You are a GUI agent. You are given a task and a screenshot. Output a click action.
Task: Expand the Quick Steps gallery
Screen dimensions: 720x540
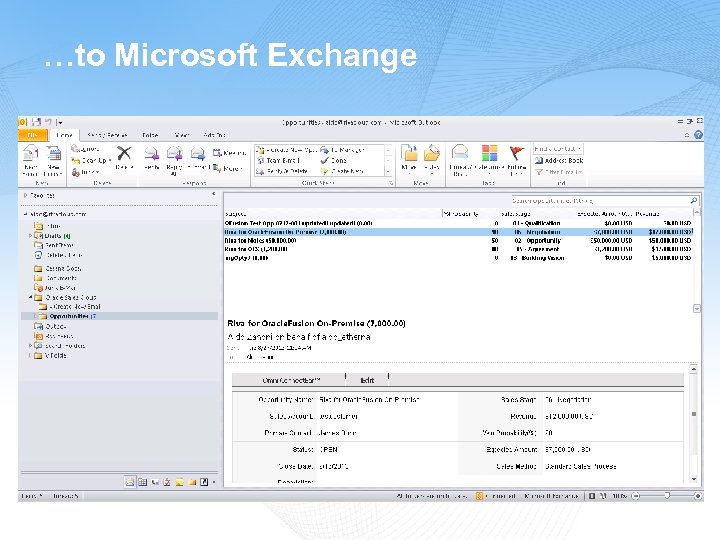coord(388,171)
